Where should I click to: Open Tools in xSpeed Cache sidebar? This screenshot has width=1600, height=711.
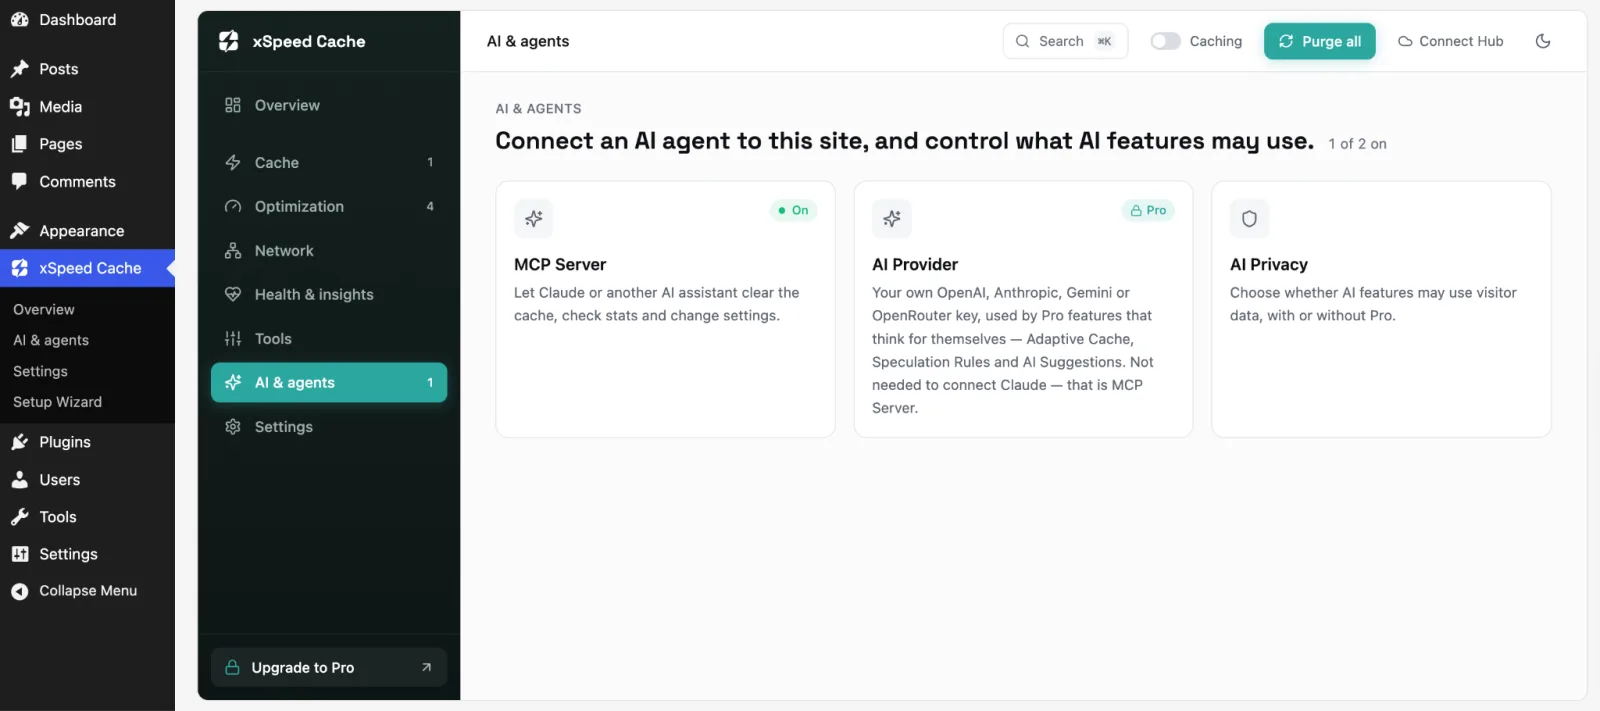point(329,339)
